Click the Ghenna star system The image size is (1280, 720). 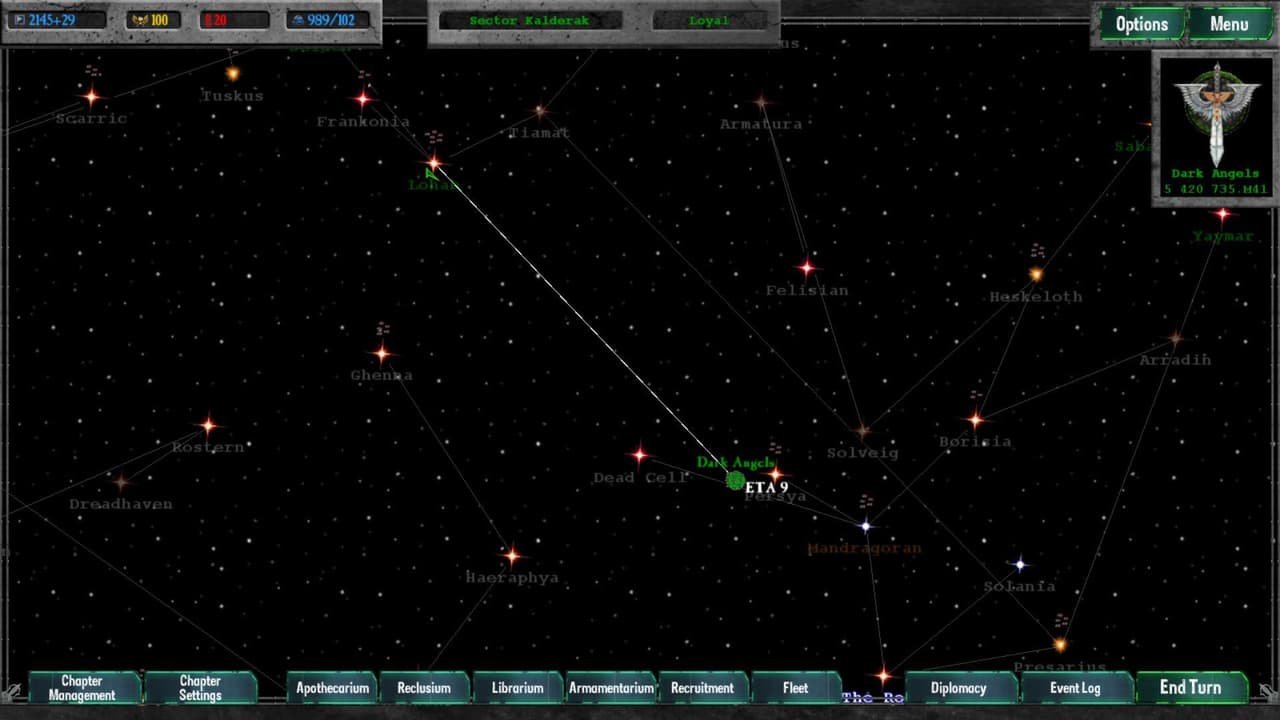pos(381,353)
